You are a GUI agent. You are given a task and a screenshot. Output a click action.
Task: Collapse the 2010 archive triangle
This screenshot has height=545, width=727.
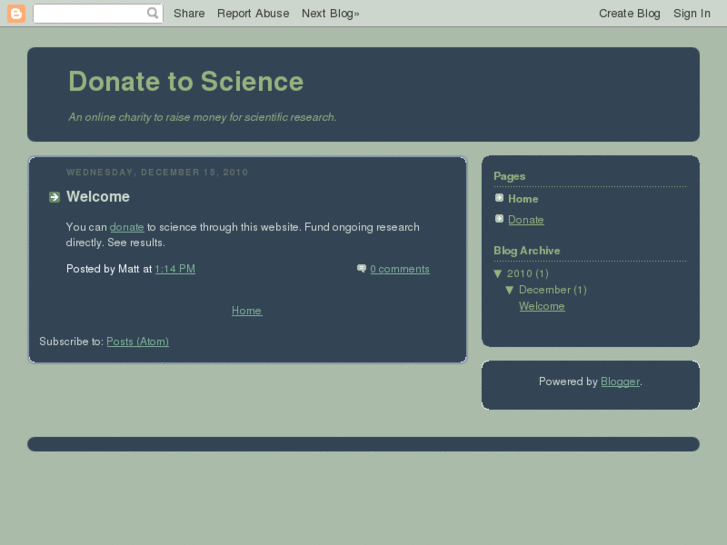coord(498,274)
